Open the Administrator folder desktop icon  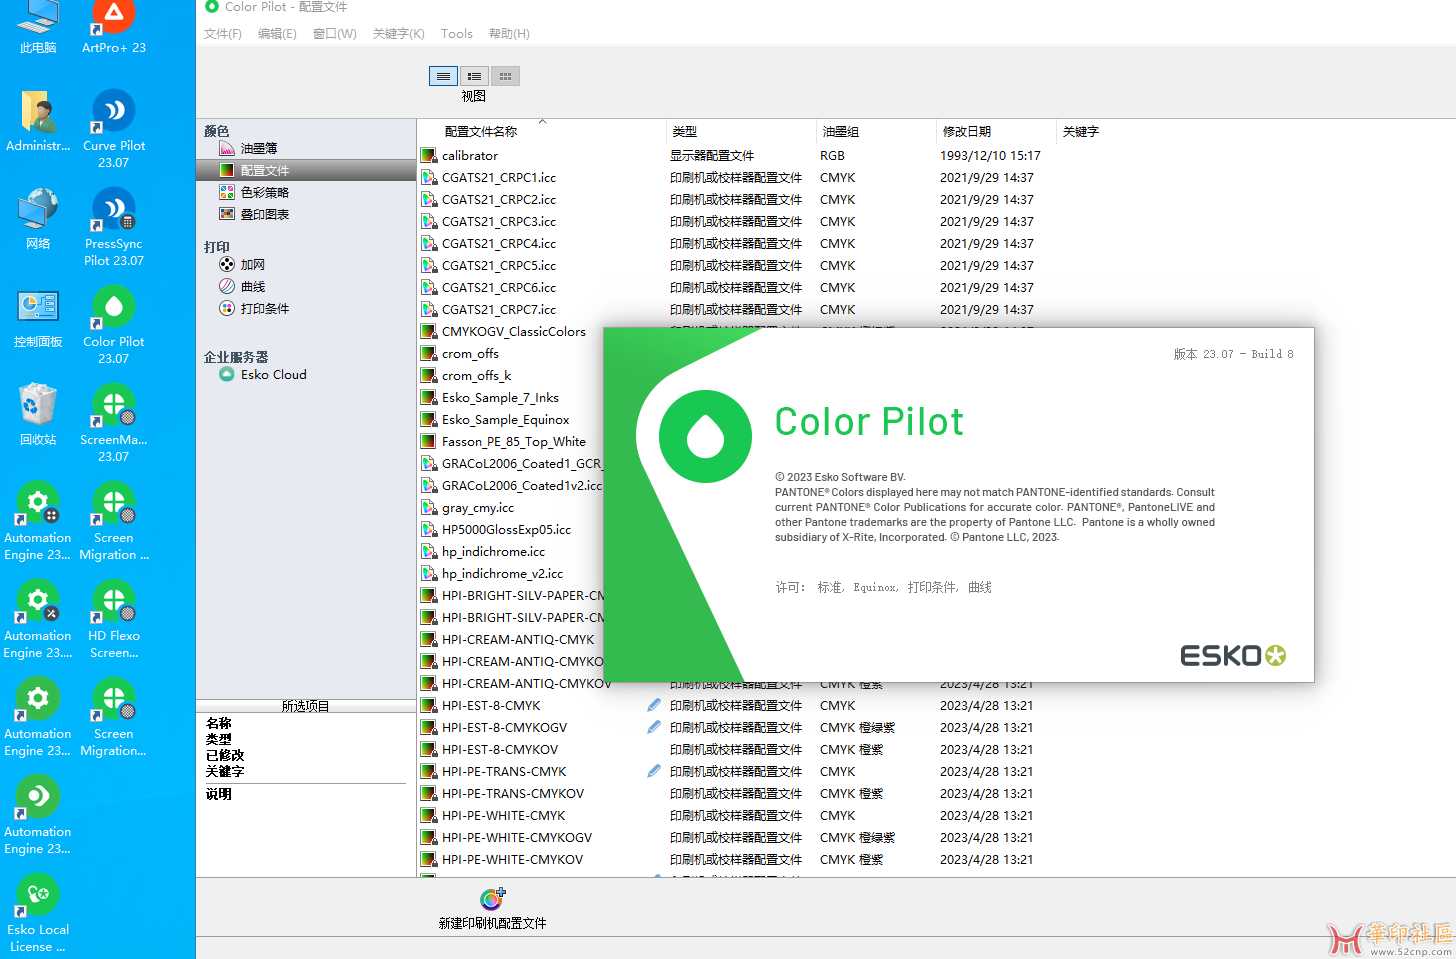coord(38,120)
